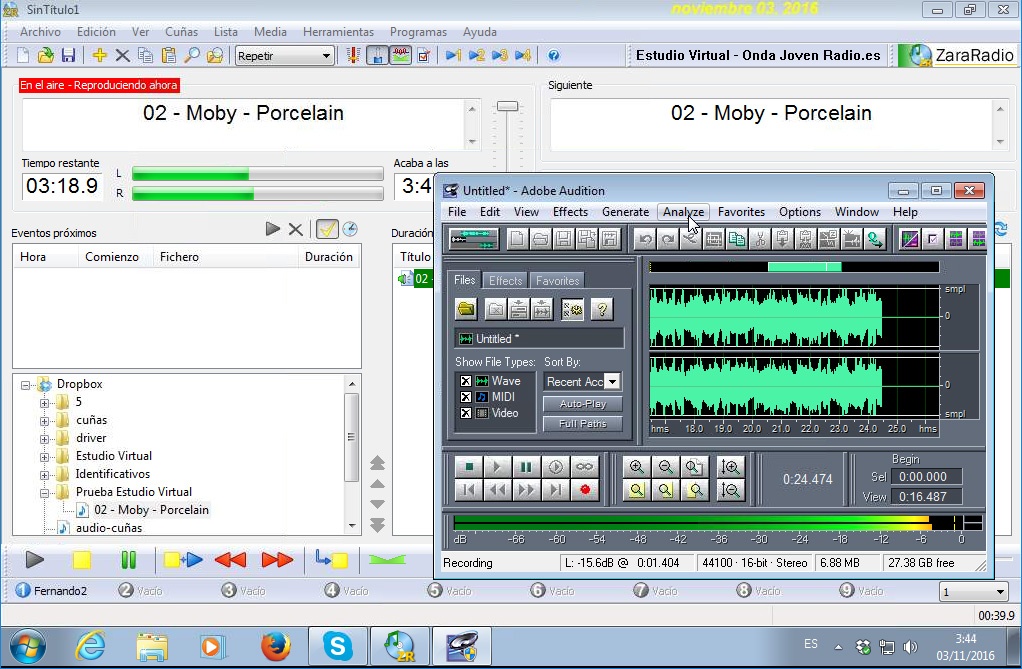The height and width of the screenshot is (669, 1022).
Task: Click the ZaraRadio red fast-forward button
Action: (x=278, y=559)
